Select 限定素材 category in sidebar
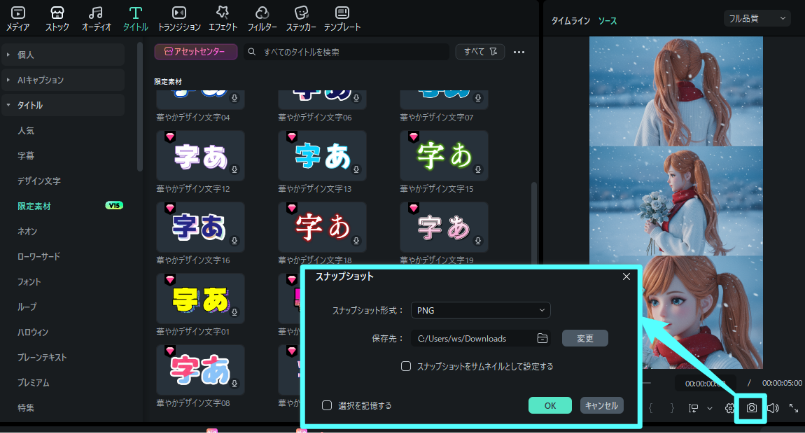This screenshot has height=433, width=805. [34, 206]
